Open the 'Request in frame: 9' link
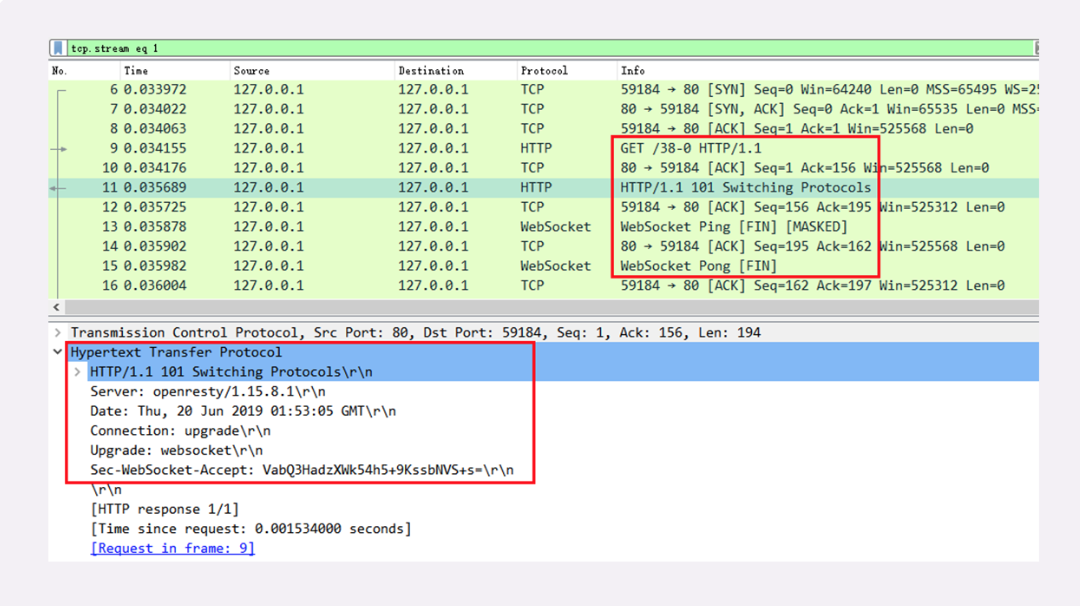Viewport: 1080px width, 606px height. (x=172, y=548)
